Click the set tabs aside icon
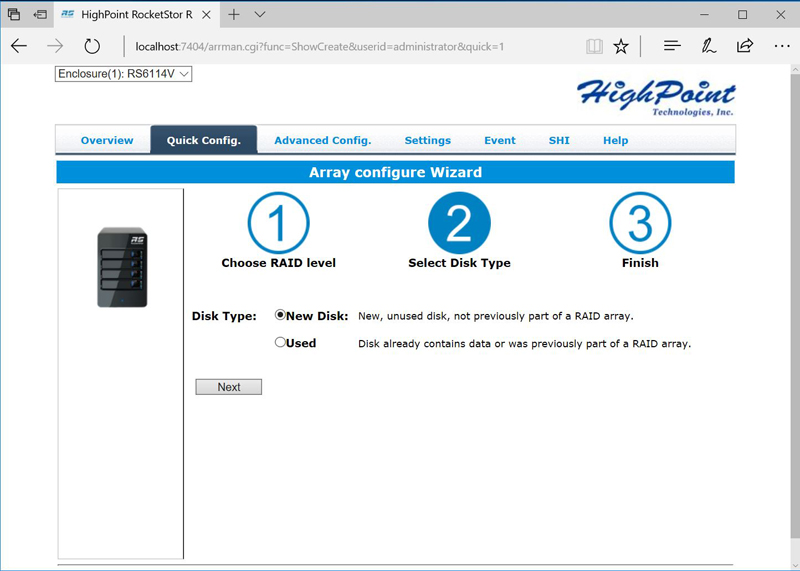This screenshot has height=571, width=800. [40, 14]
